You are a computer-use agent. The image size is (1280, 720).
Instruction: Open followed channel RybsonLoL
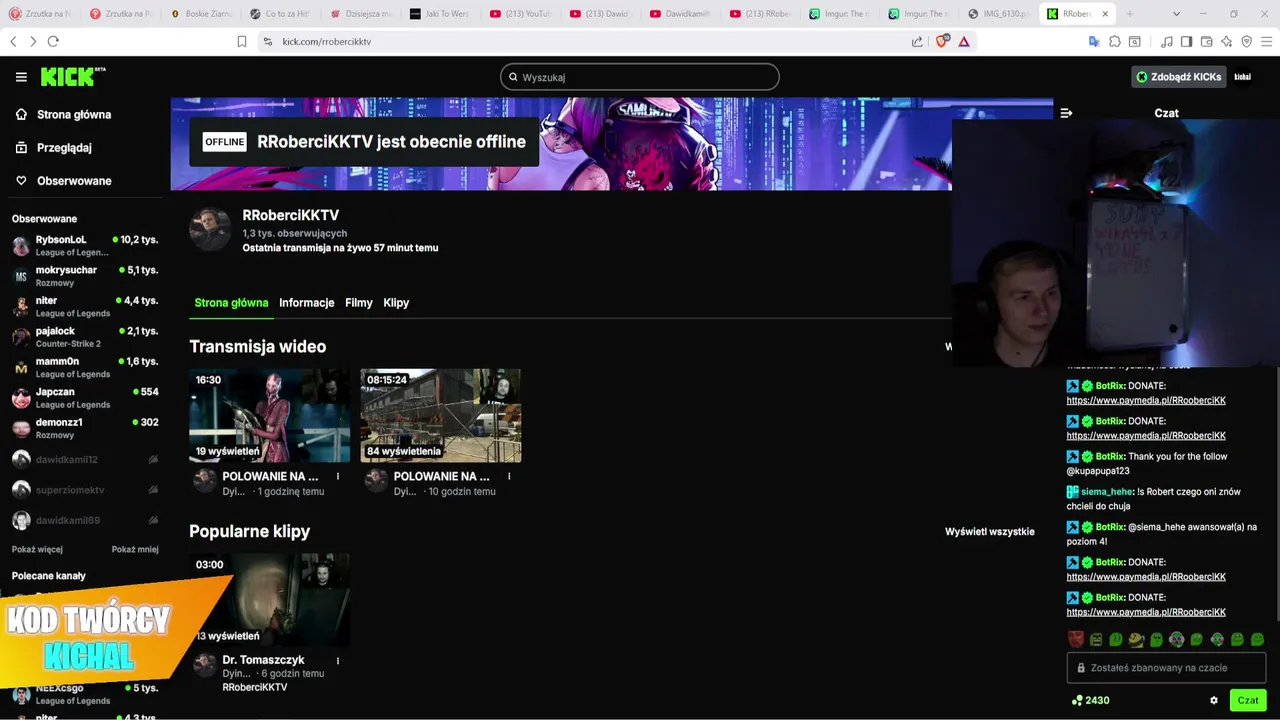point(85,246)
